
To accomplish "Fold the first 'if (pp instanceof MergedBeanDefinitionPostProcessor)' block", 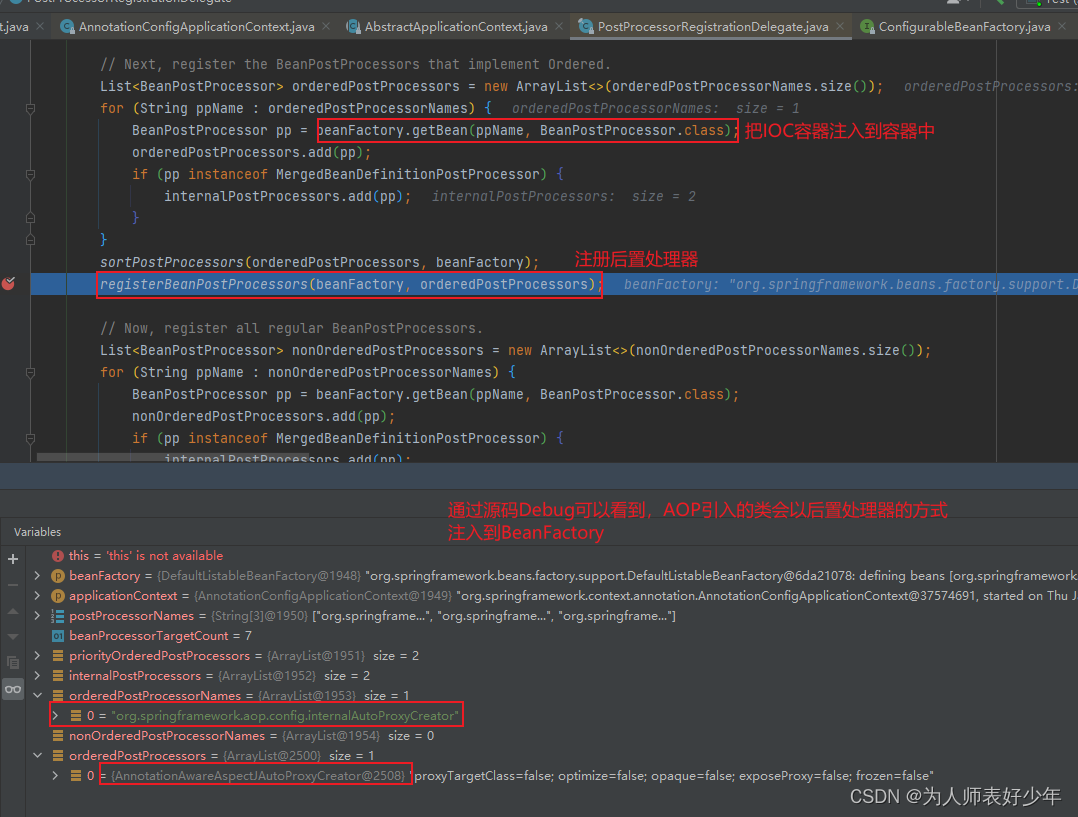I will [30, 175].
